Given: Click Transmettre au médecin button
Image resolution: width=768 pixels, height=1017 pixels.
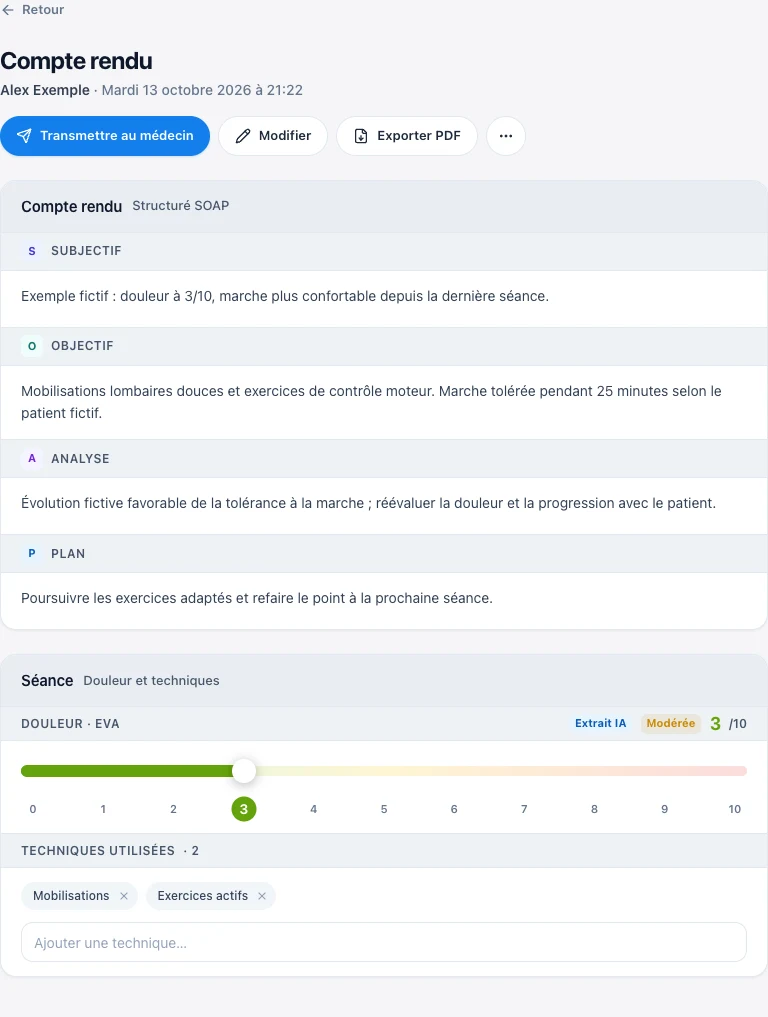Looking at the screenshot, I should coord(105,136).
